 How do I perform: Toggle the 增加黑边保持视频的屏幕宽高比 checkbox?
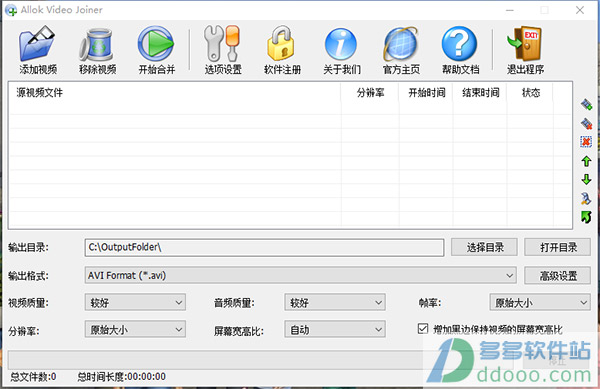click(423, 329)
